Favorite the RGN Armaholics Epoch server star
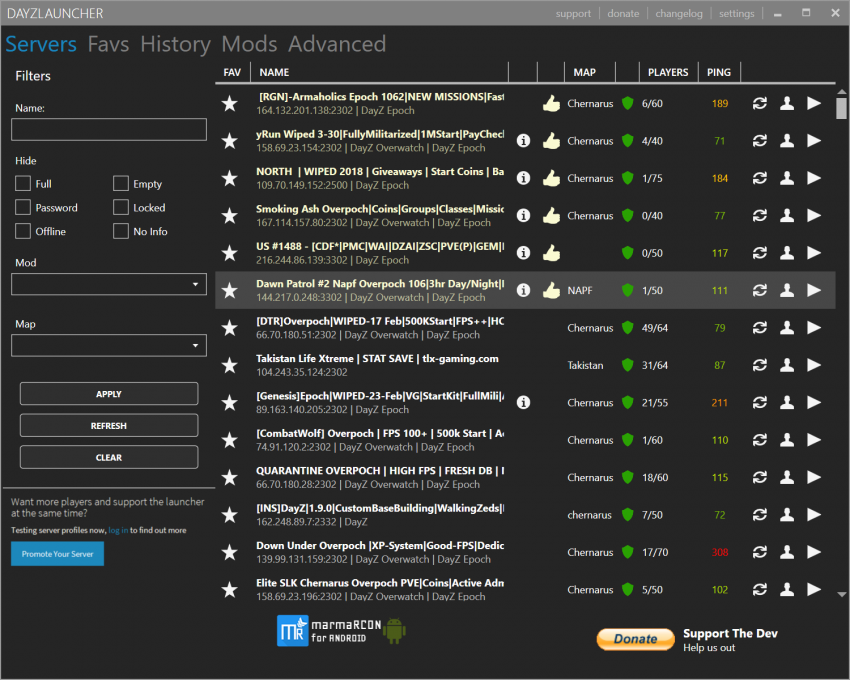Screen dimensions: 850x680 coord(230,104)
